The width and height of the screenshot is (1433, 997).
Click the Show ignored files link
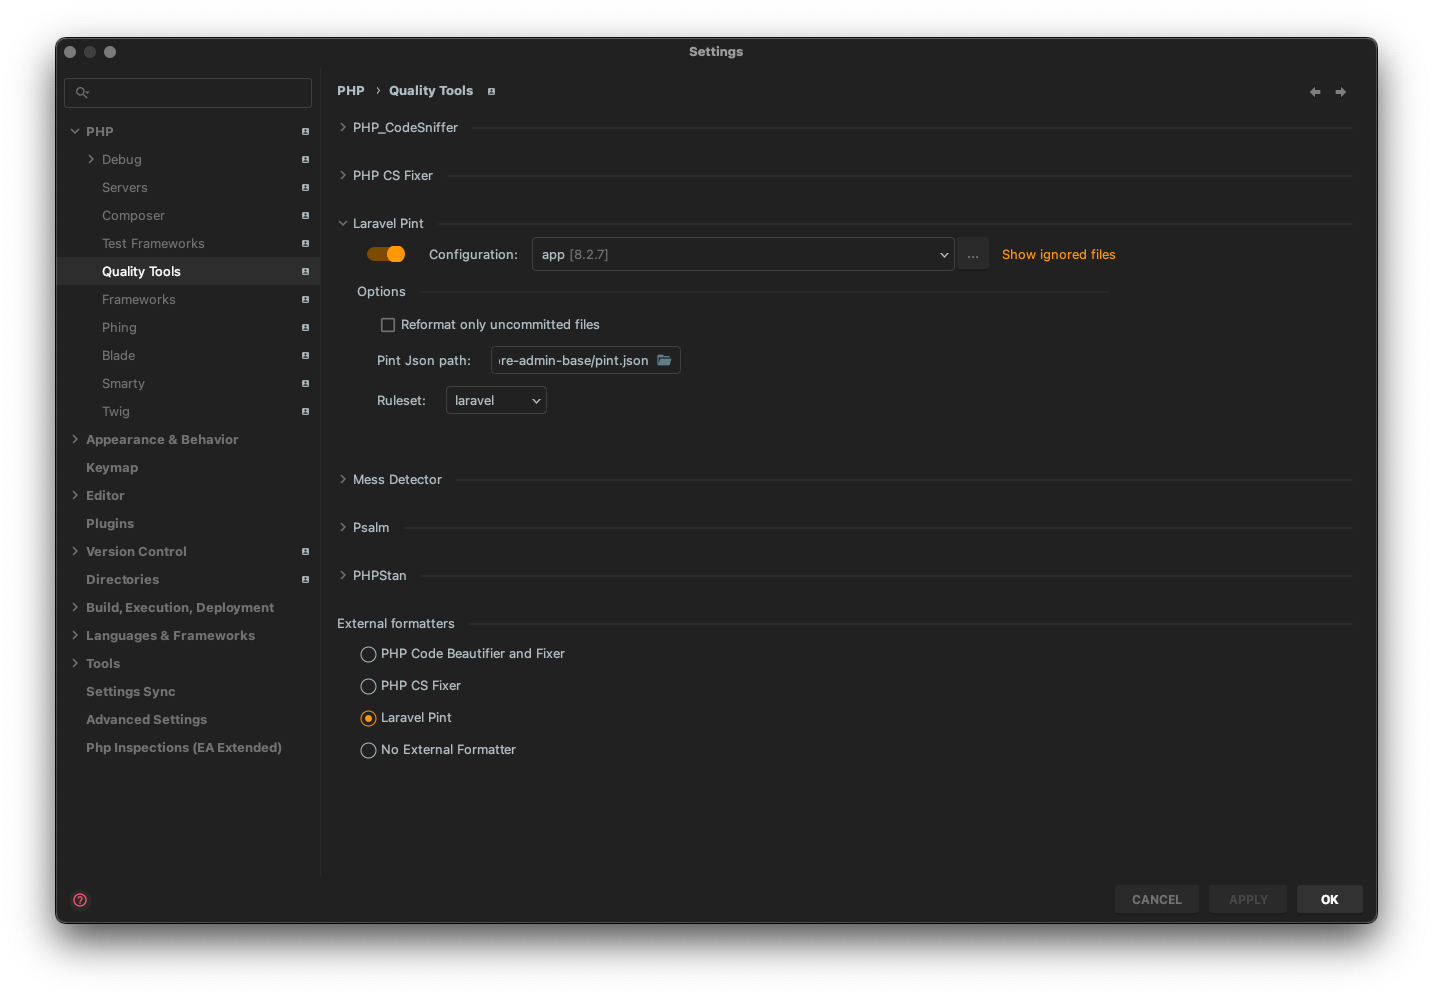1058,254
